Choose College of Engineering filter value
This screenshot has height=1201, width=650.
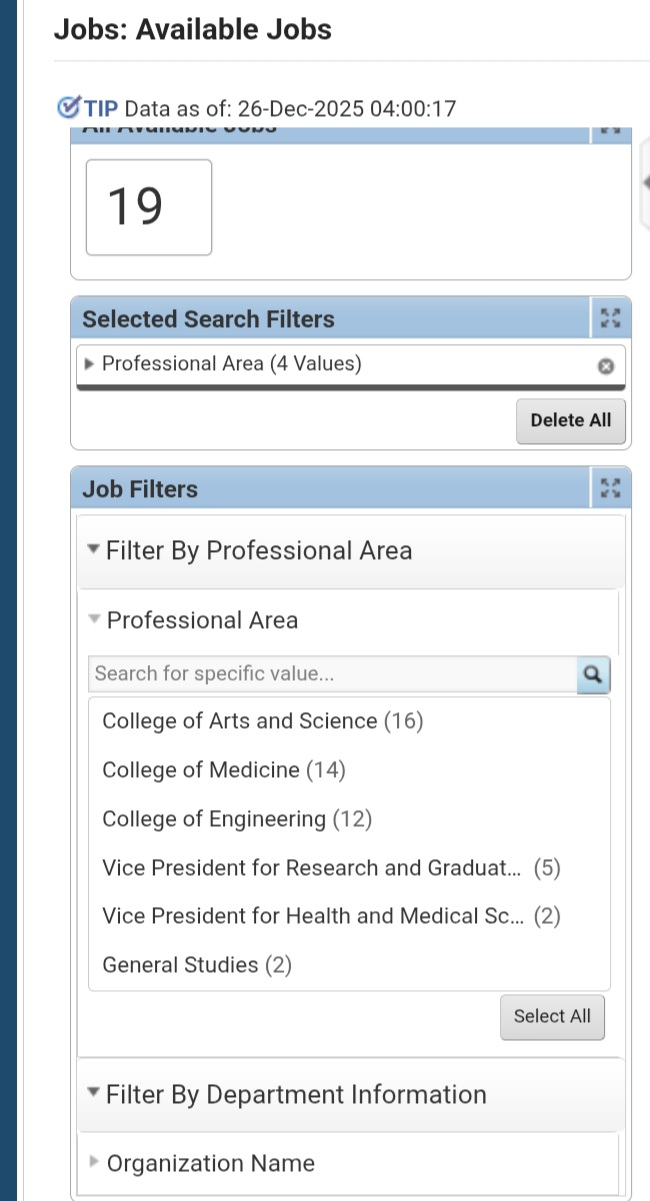pyautogui.click(x=236, y=819)
